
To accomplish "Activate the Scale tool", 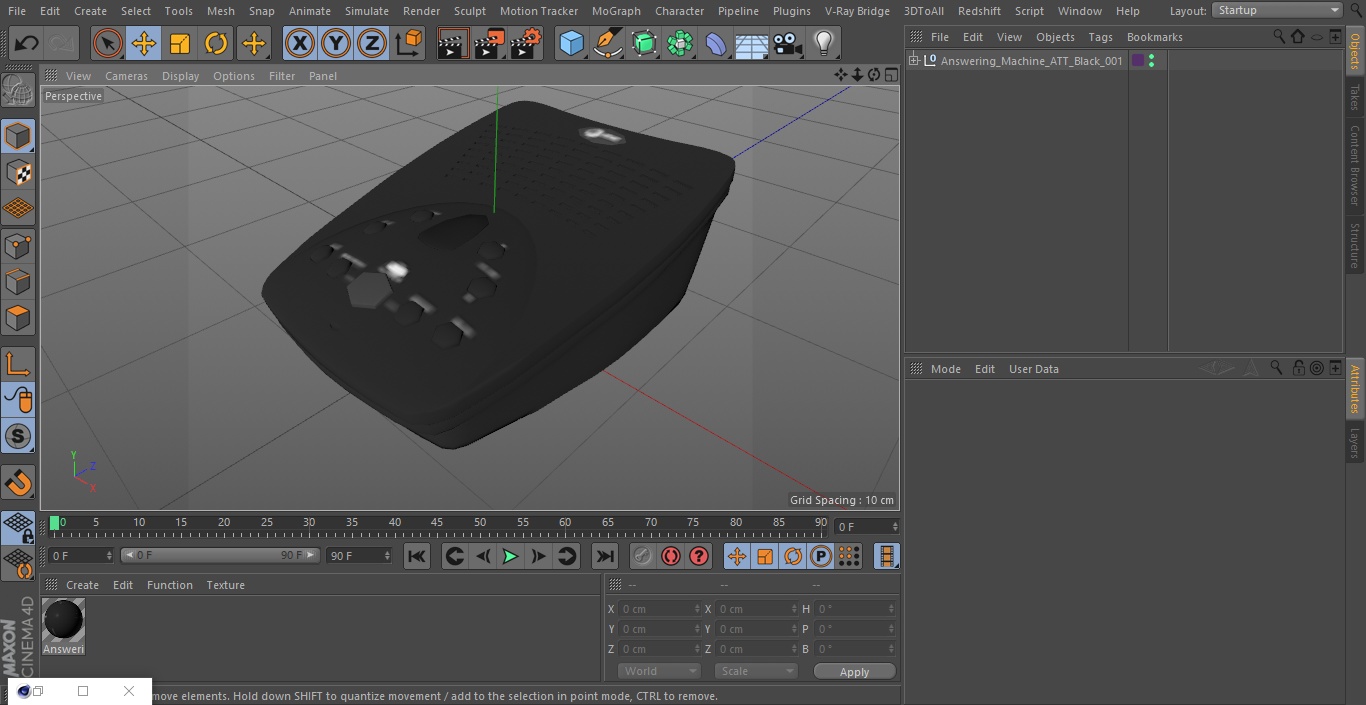I will [x=180, y=43].
